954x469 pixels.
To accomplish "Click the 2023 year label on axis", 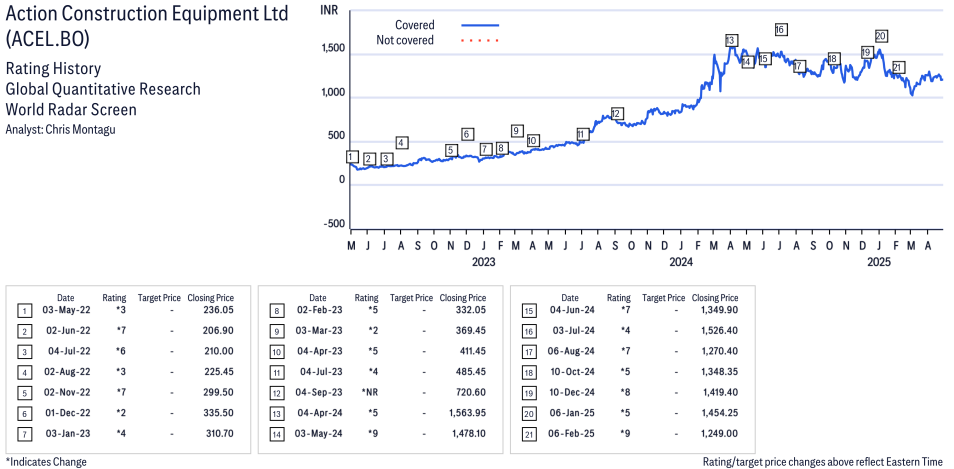I will (x=484, y=262).
